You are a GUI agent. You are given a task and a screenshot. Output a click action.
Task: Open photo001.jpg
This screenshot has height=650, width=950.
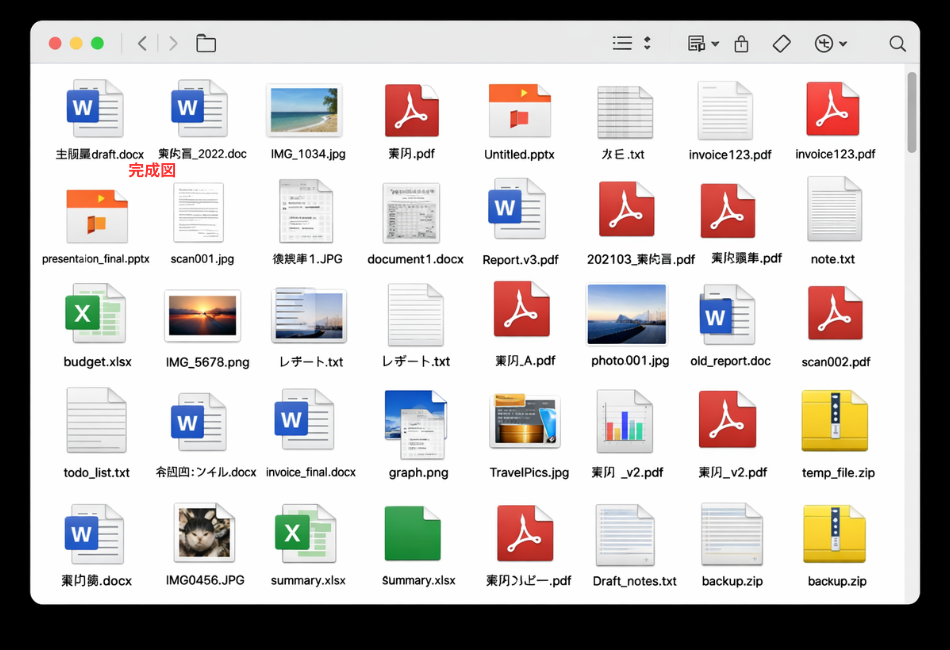tap(629, 315)
